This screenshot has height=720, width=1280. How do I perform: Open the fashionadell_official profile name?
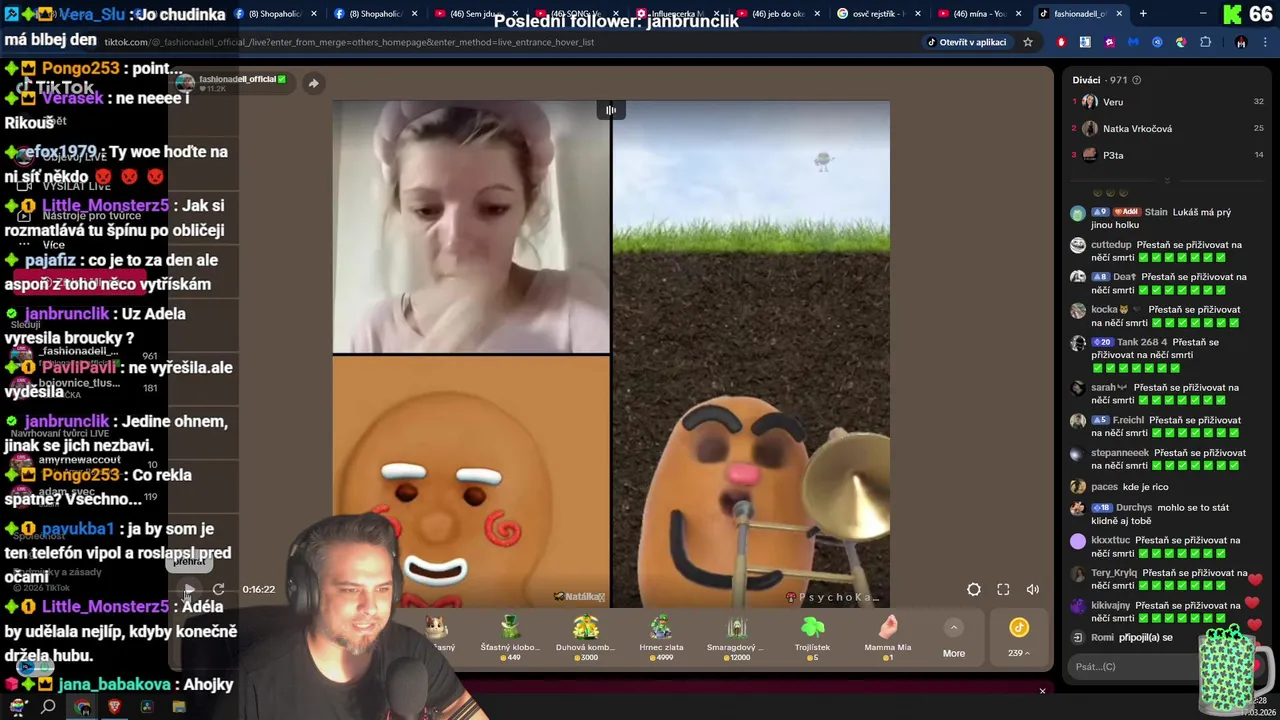pyautogui.click(x=237, y=79)
